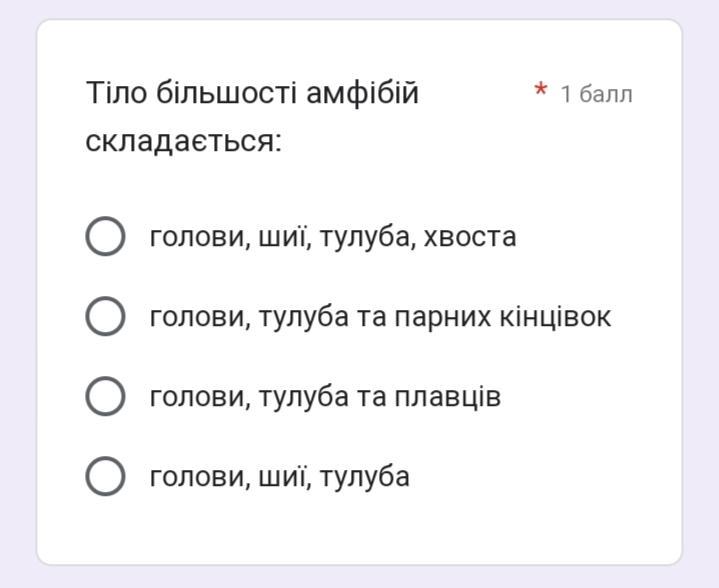Choose radio circle beside 'голови, тулуба та парних кінцівок'
The image size is (719, 588).
pyautogui.click(x=105, y=316)
